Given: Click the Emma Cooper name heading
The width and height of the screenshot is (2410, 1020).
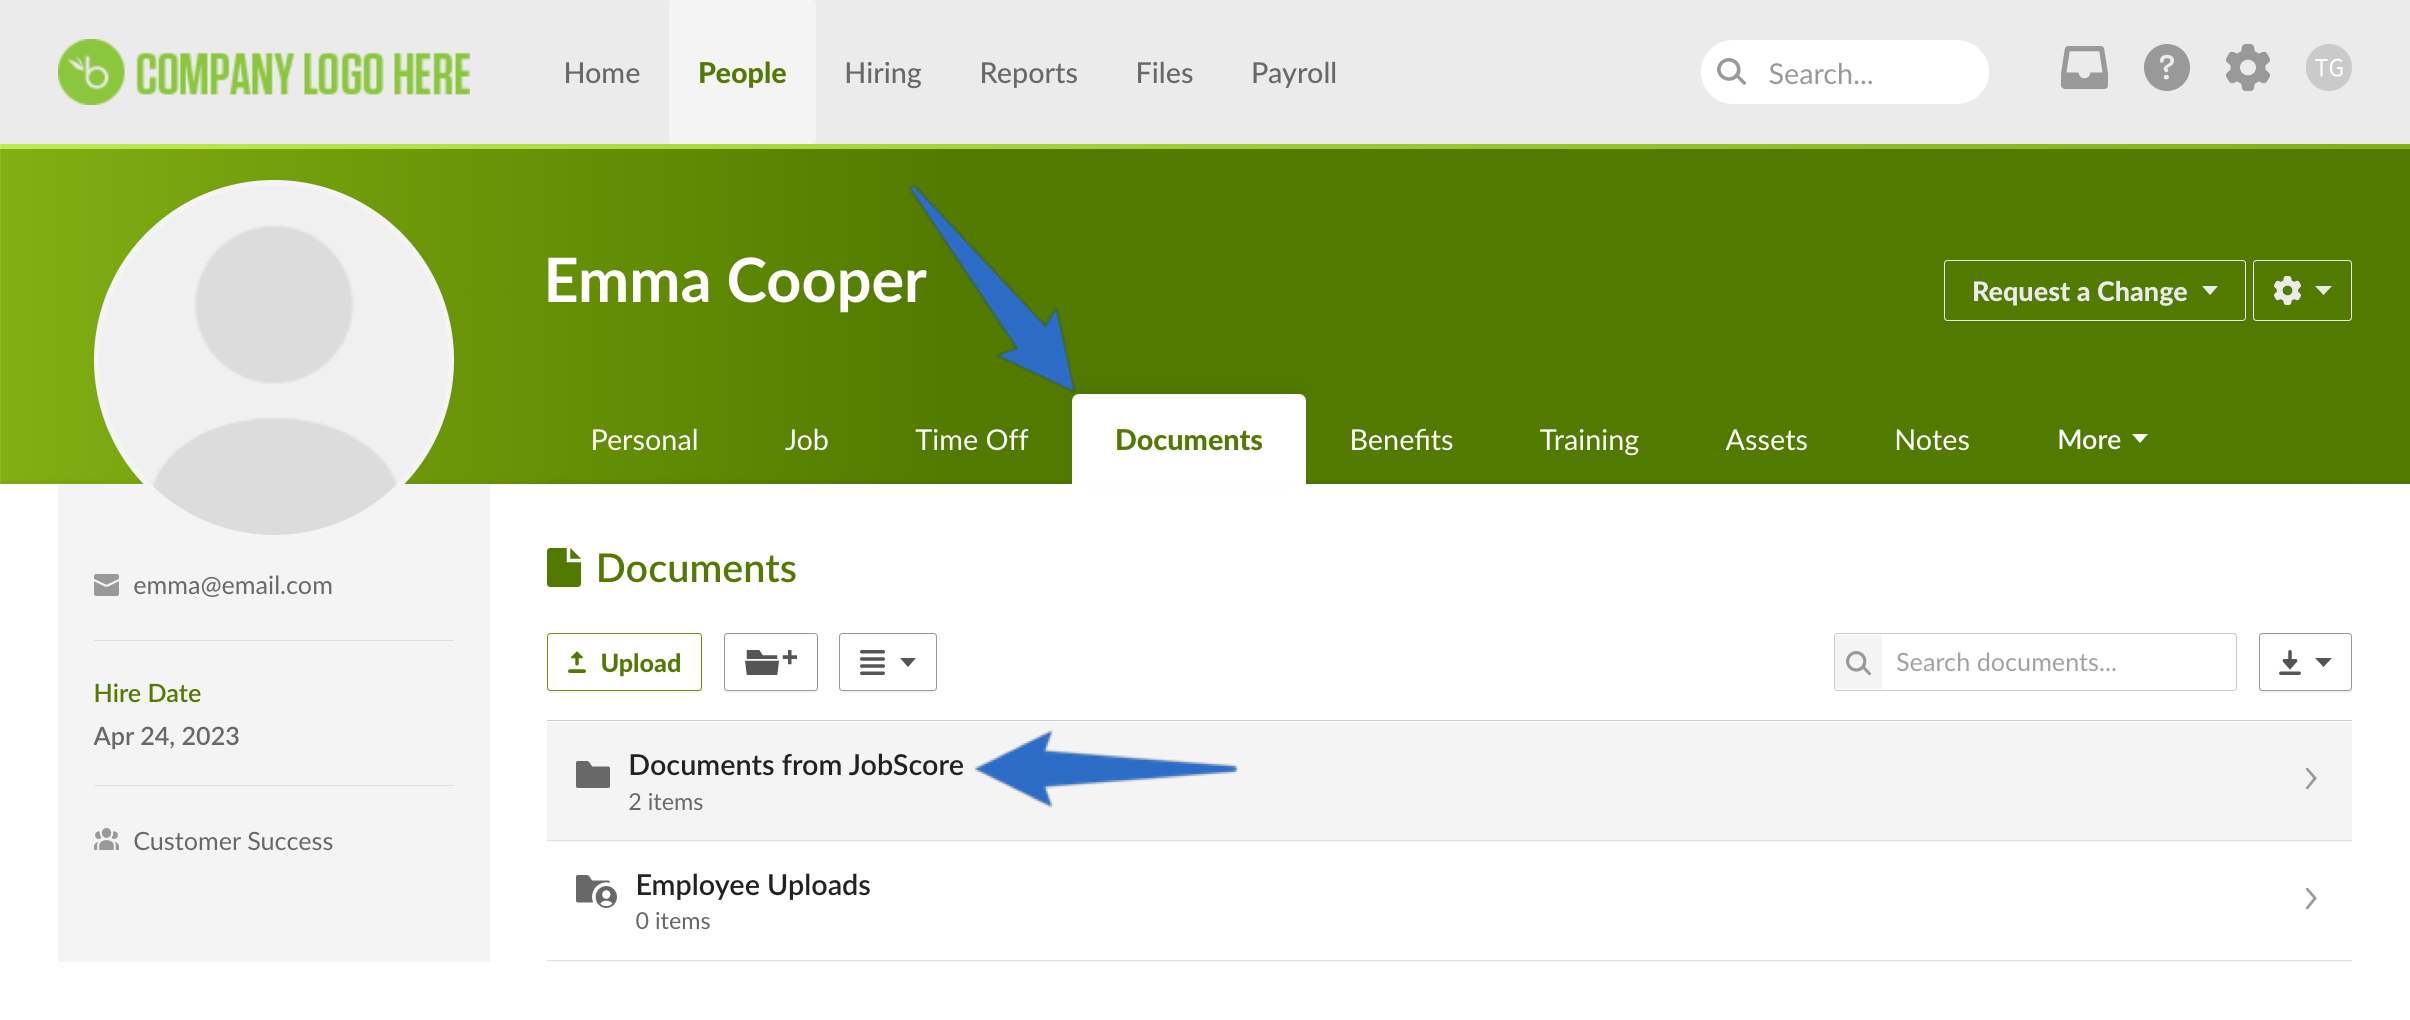Looking at the screenshot, I should (736, 281).
